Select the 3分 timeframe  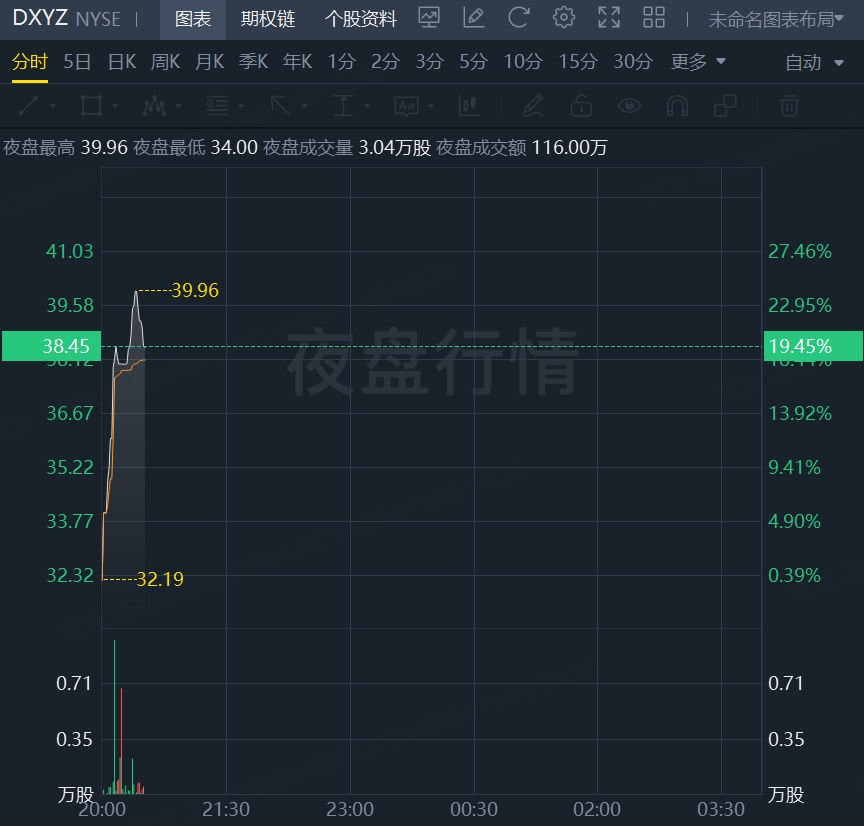pos(429,61)
